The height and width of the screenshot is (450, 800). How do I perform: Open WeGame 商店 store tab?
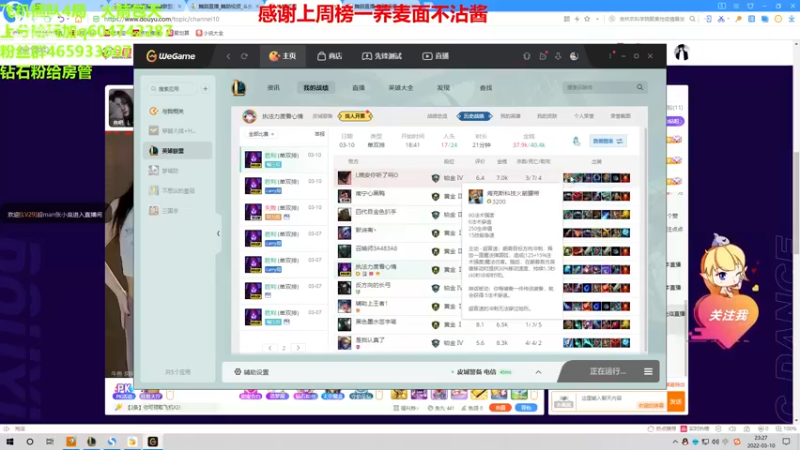click(329, 56)
